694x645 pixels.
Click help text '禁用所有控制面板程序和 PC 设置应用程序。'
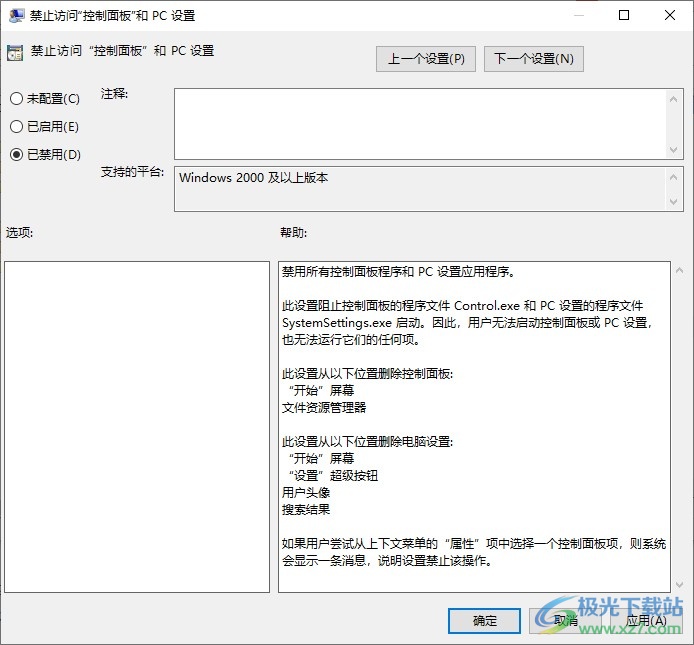[398, 271]
